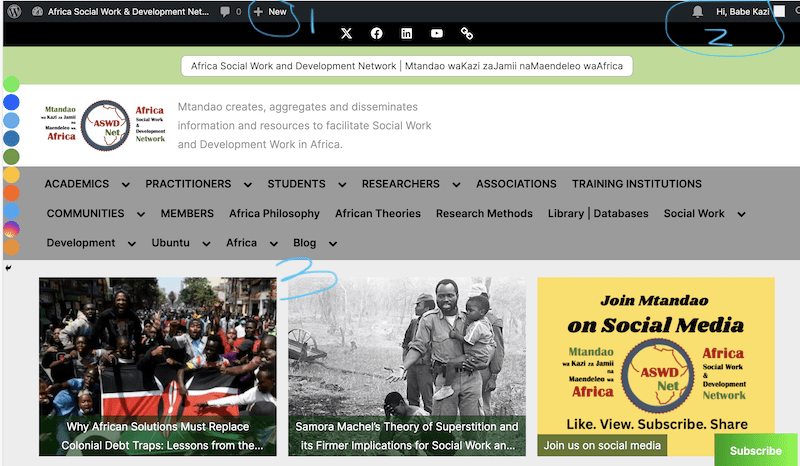Open the Africa Philosophy menu item
The width and height of the screenshot is (800, 466).
[274, 213]
